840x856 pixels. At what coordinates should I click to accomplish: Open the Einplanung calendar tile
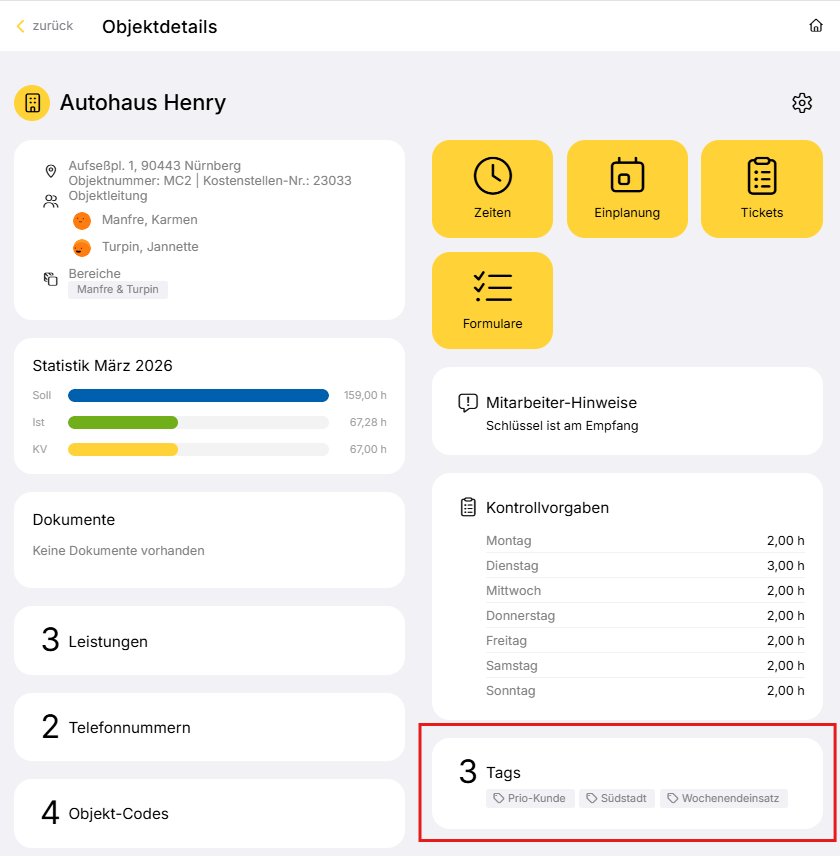[627, 189]
